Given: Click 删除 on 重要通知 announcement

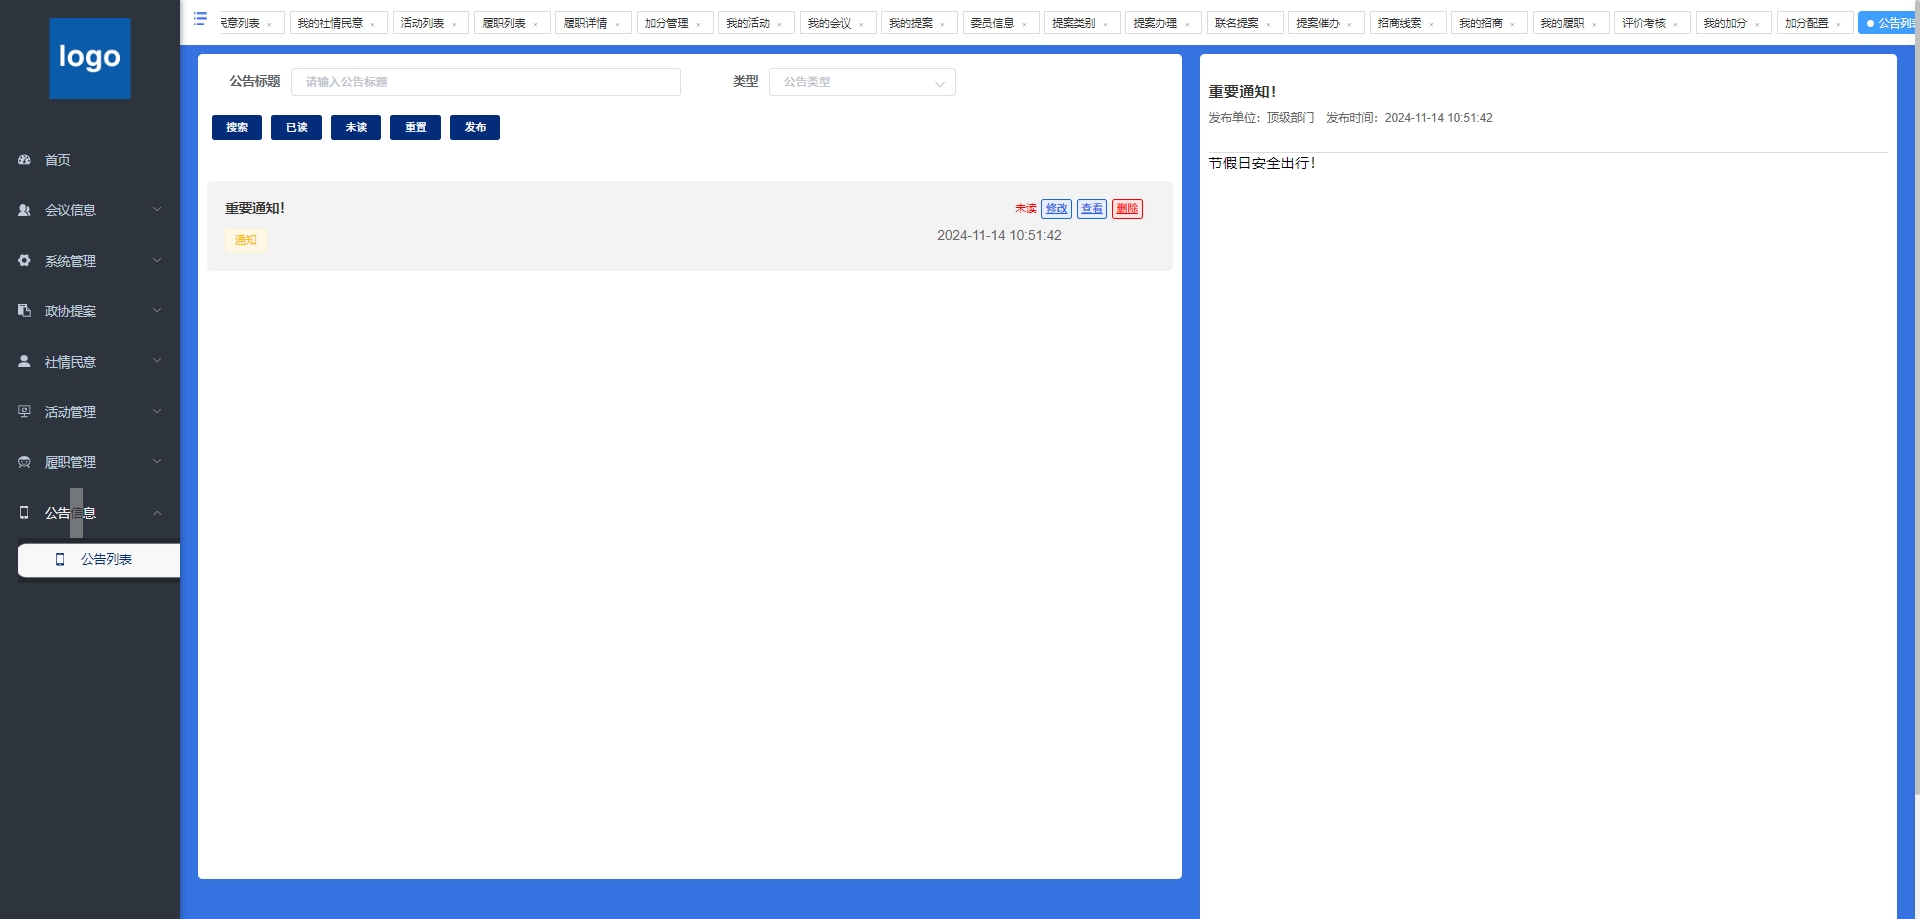Looking at the screenshot, I should point(1127,209).
